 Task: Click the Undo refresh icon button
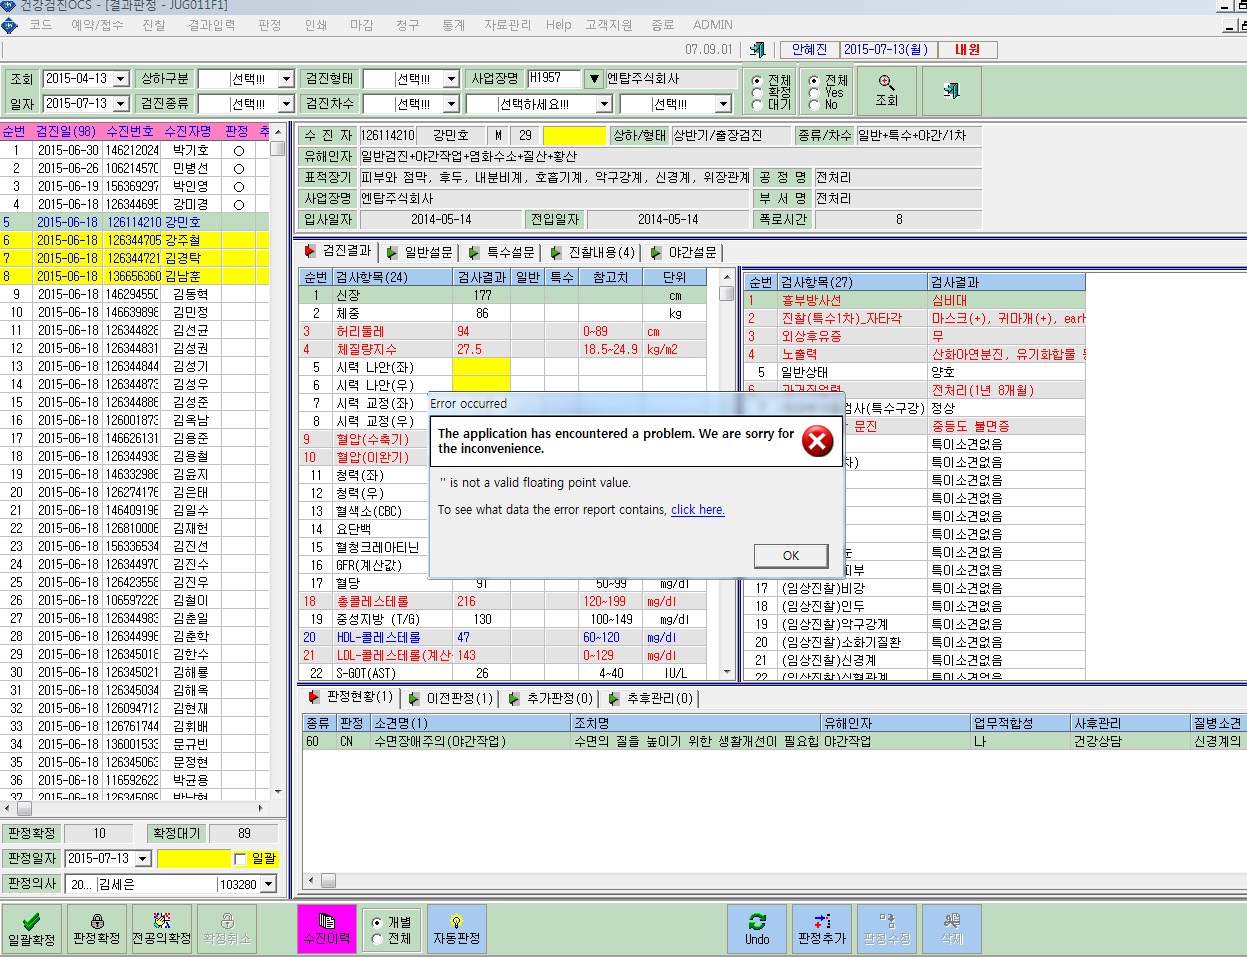757,929
